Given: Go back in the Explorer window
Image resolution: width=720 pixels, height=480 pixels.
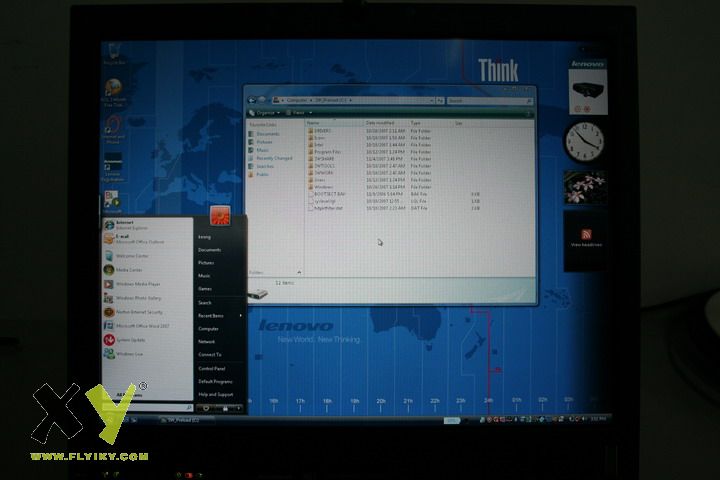Looking at the screenshot, I should point(252,100).
